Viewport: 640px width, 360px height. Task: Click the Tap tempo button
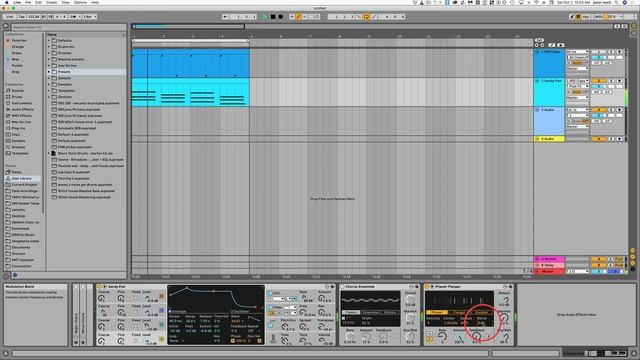22,17
